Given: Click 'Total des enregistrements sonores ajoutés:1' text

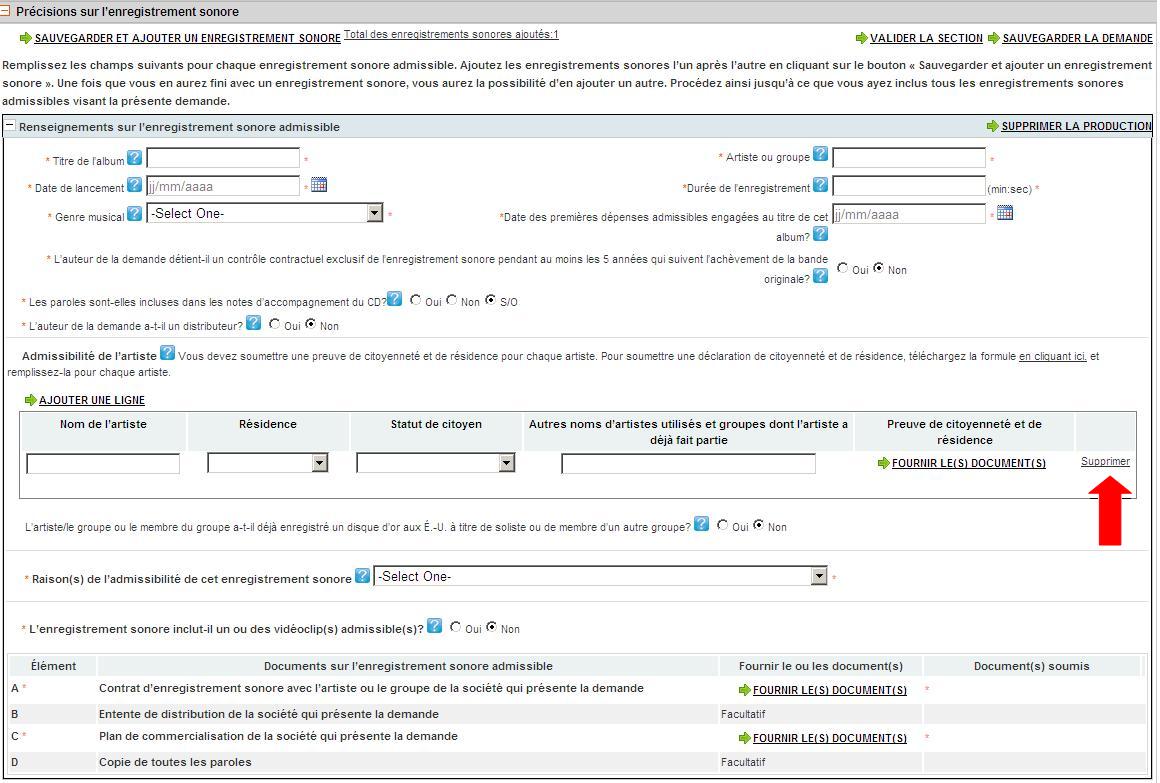Looking at the screenshot, I should pyautogui.click(x=451, y=34).
